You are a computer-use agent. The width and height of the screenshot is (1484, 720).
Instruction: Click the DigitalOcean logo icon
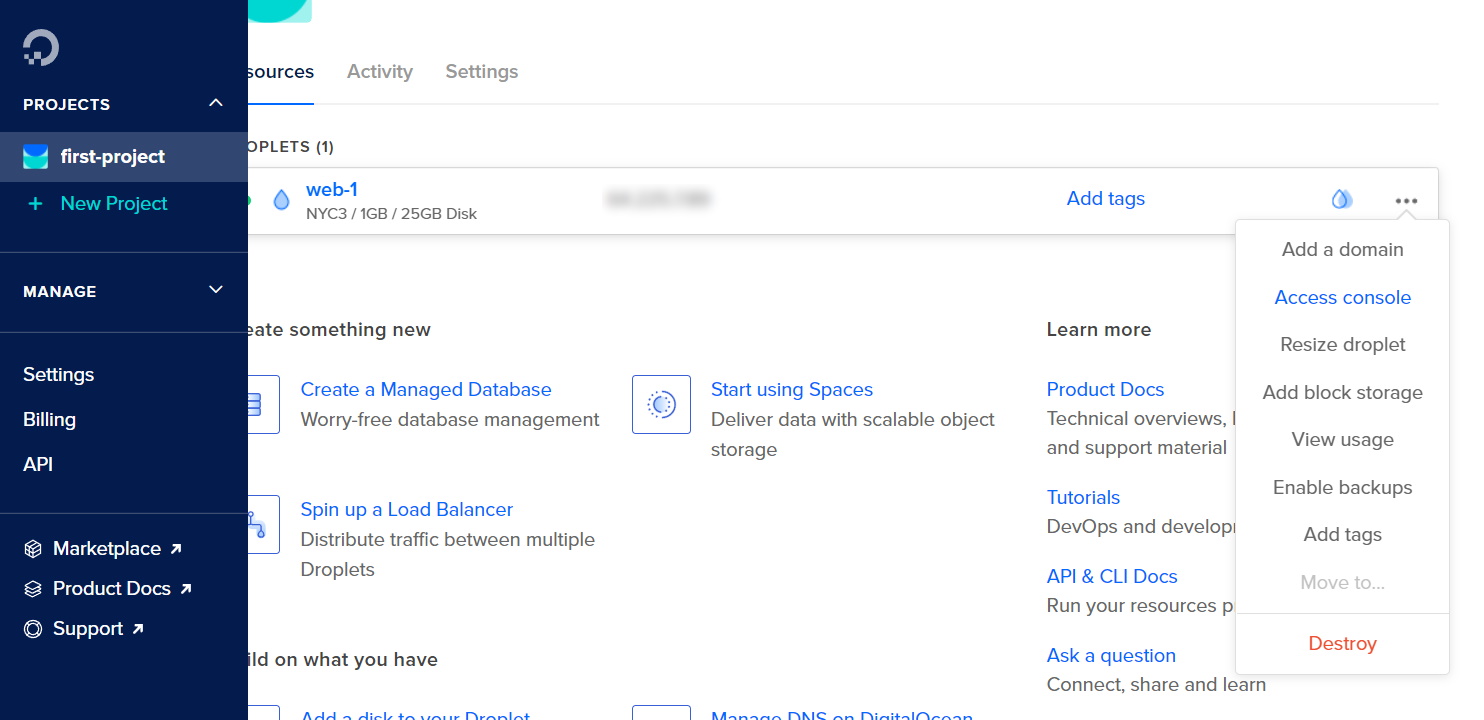coord(41,47)
